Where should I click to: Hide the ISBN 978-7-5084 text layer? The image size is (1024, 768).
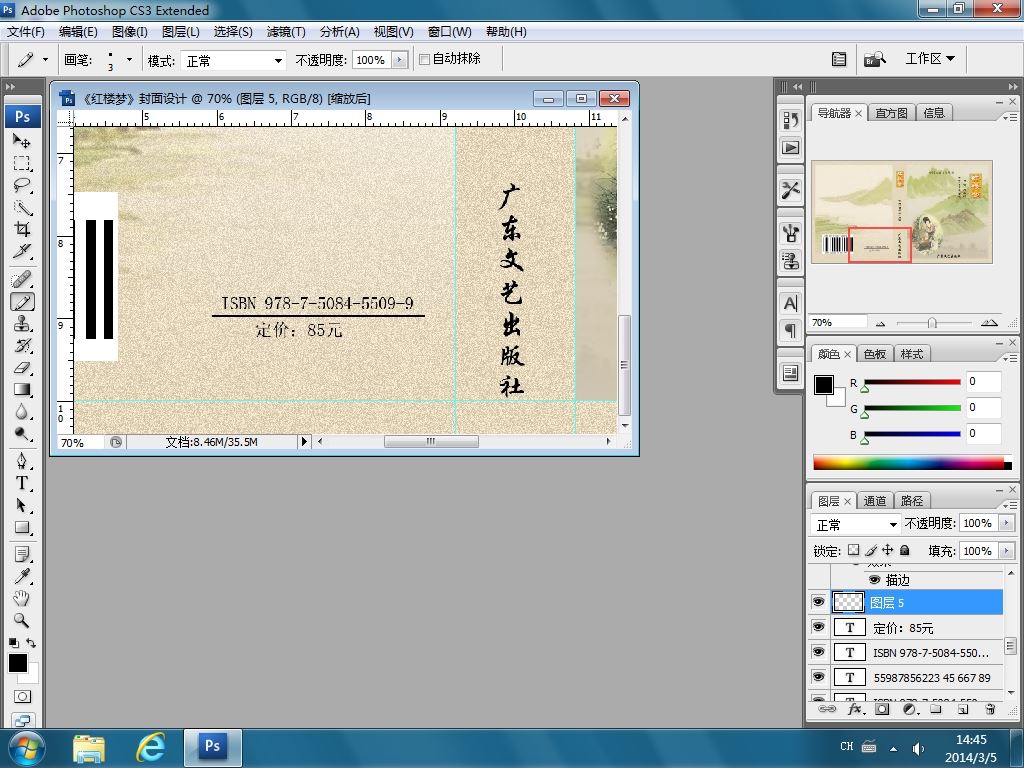click(818, 652)
